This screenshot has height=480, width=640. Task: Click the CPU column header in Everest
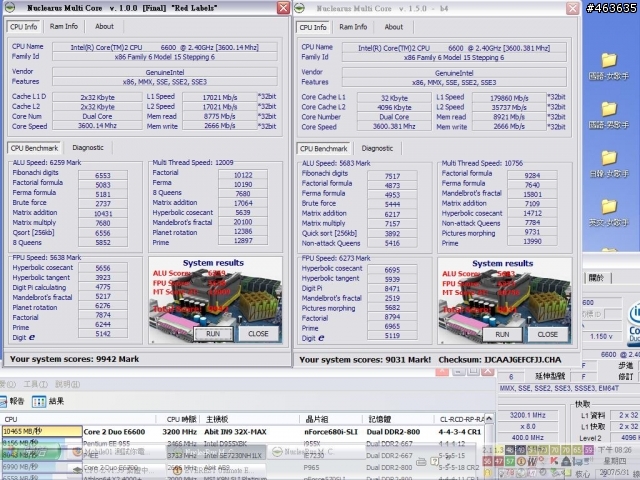[78, 419]
